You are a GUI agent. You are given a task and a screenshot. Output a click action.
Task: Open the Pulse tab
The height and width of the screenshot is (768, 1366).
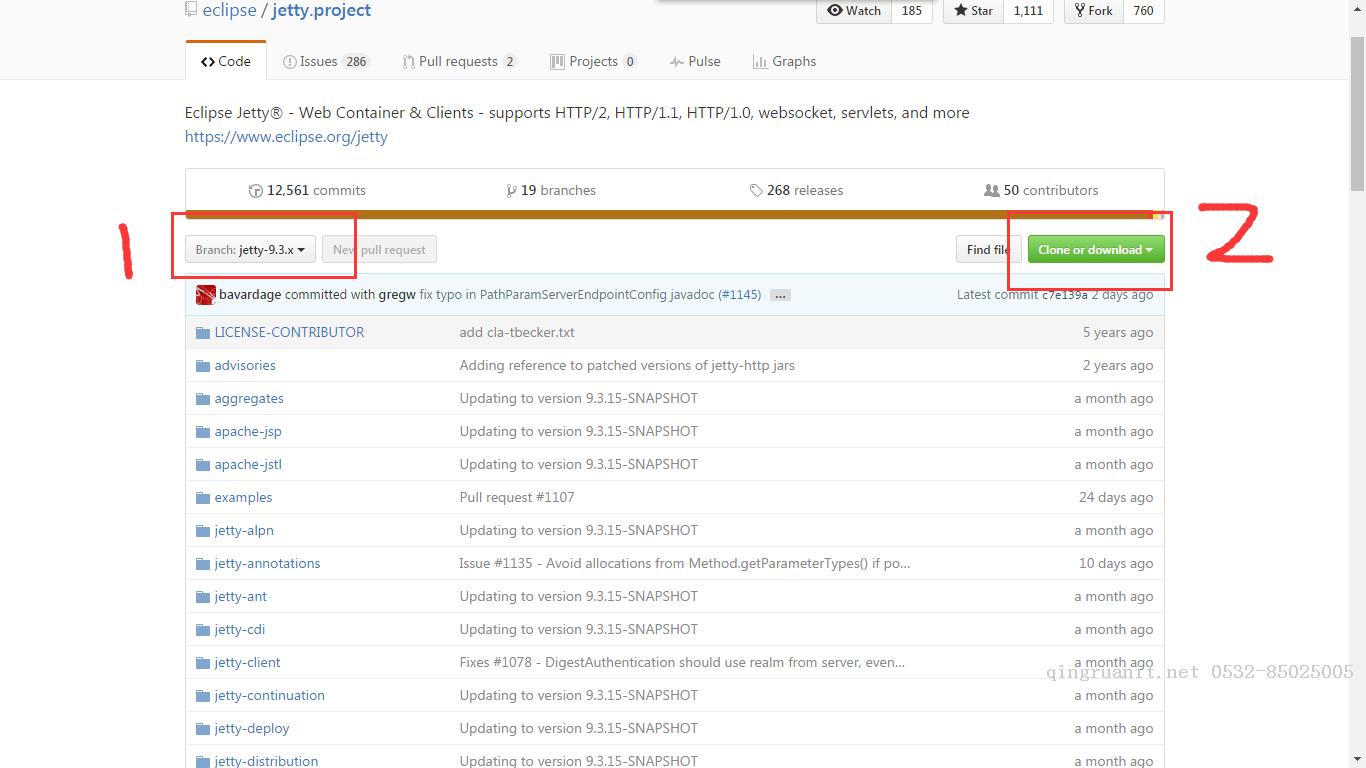pyautogui.click(x=695, y=61)
